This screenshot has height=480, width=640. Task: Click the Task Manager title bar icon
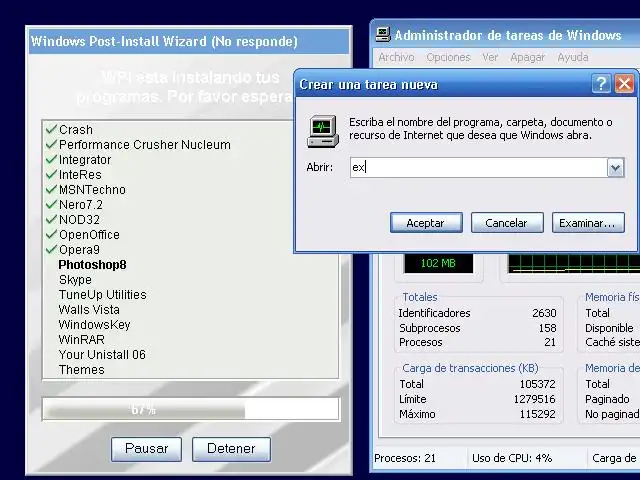coord(383,35)
